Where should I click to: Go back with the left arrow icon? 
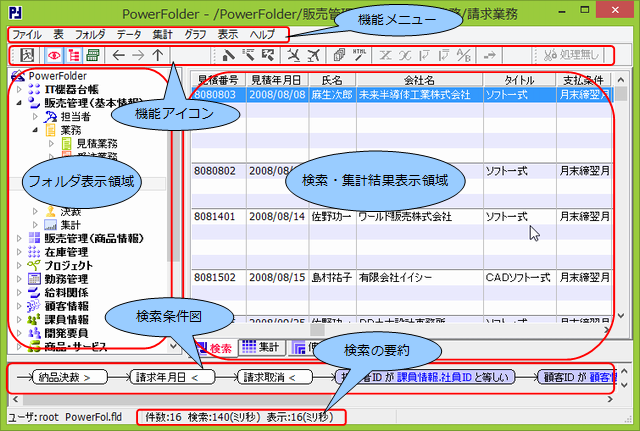point(118,55)
